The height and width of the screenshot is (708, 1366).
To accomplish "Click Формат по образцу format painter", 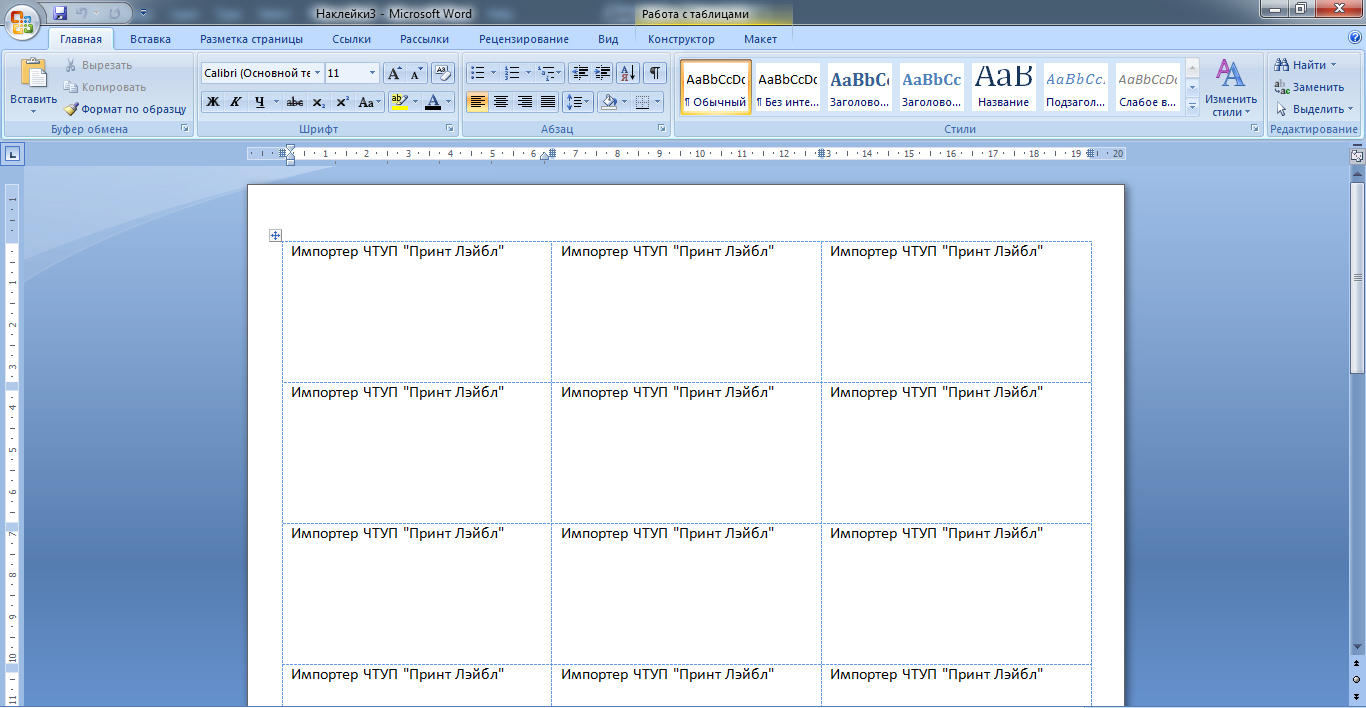I will pos(125,109).
